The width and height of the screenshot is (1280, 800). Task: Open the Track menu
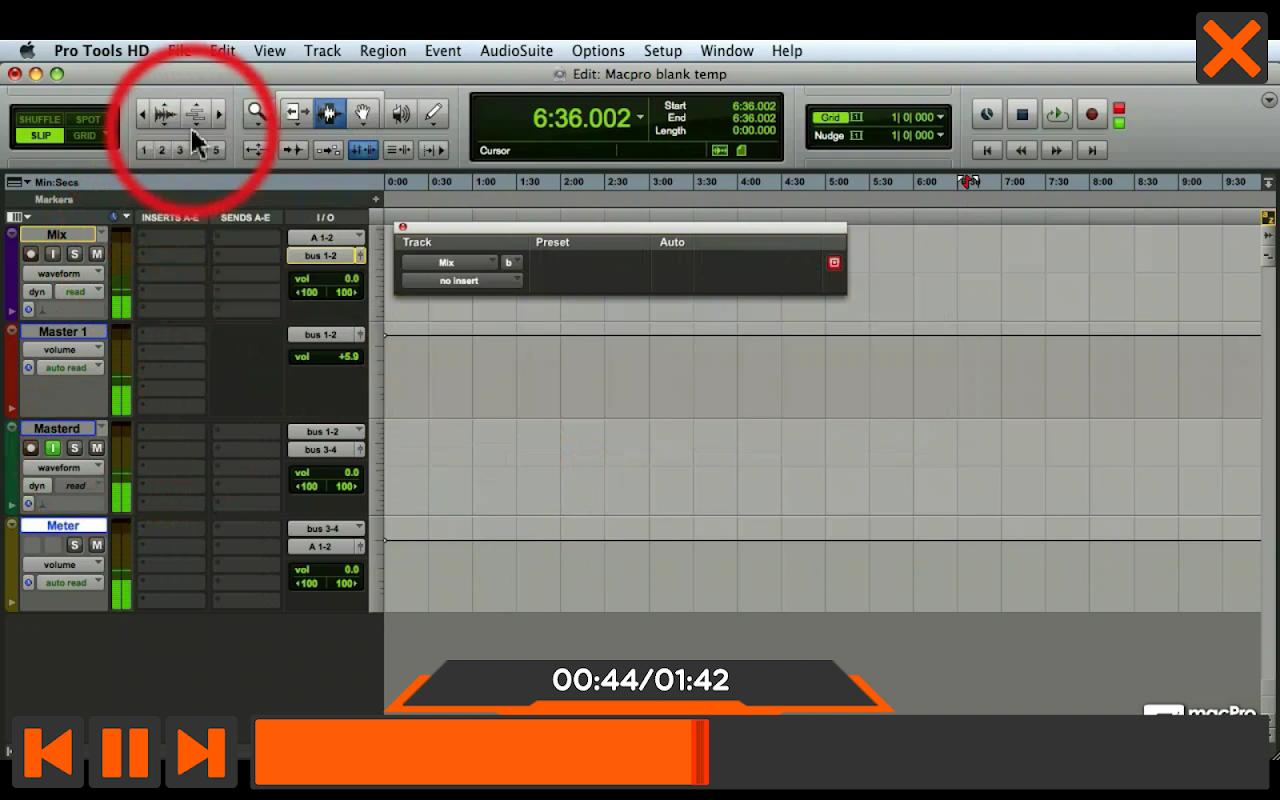coord(322,51)
